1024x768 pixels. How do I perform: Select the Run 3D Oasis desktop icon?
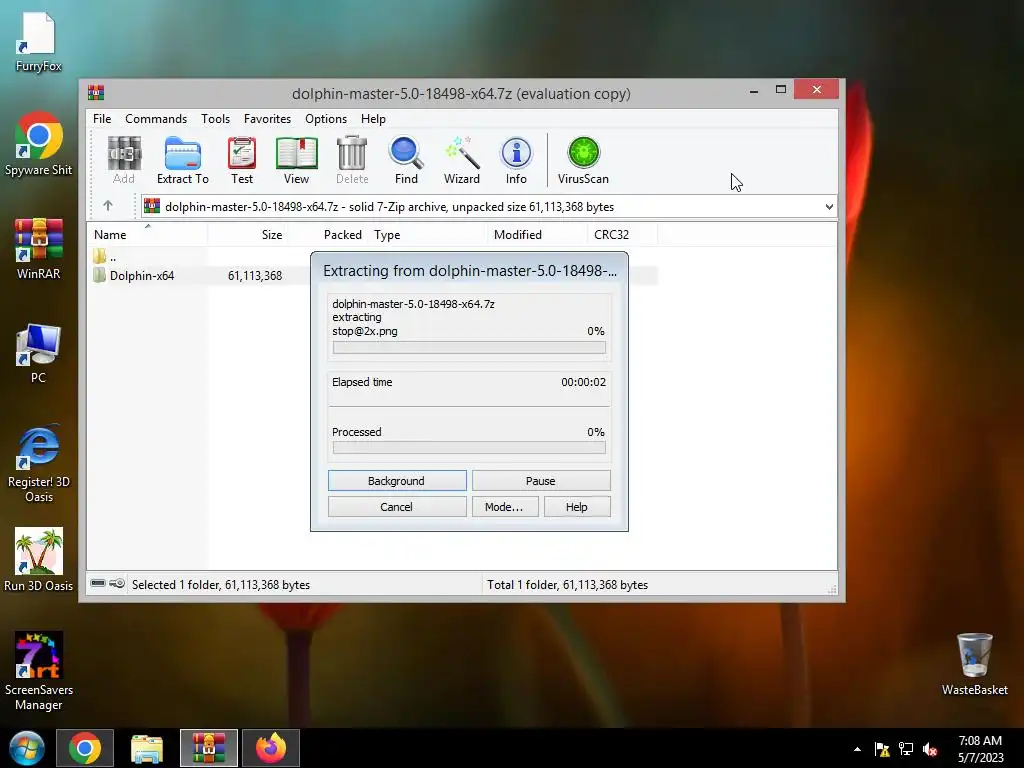click(39, 560)
